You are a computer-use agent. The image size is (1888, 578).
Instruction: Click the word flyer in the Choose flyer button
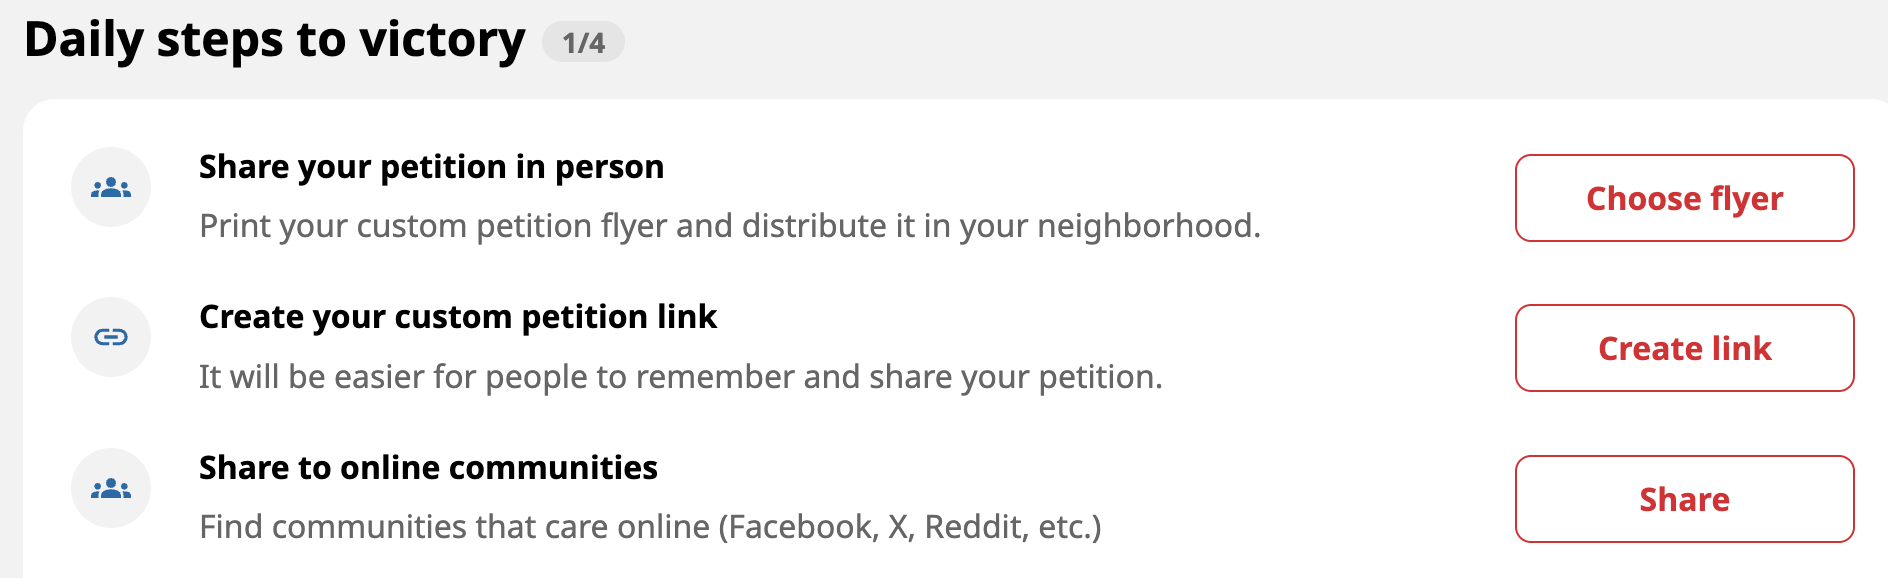click(x=1746, y=199)
